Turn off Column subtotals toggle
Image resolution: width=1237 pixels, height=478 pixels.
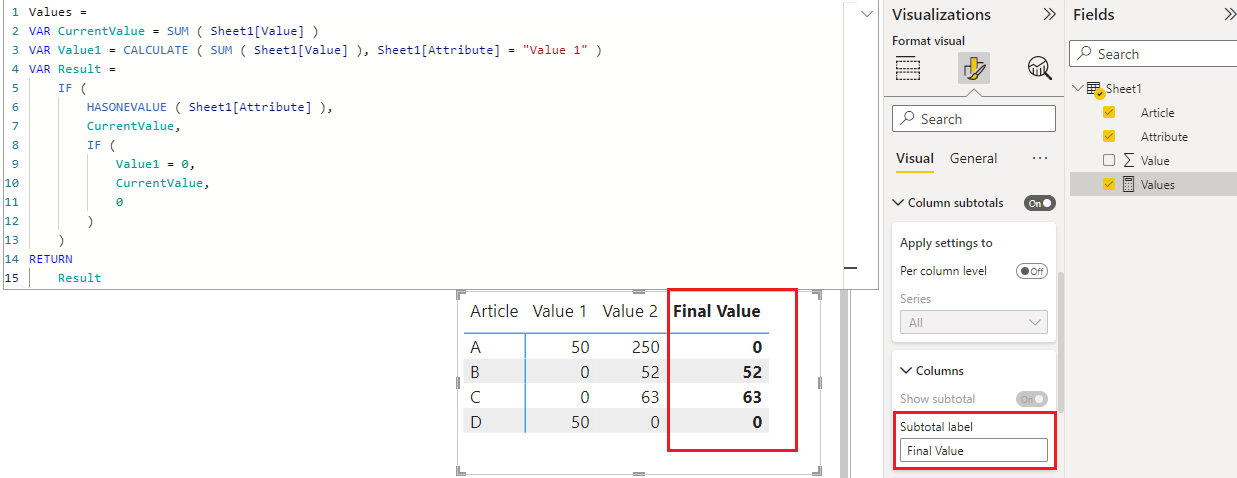(x=1040, y=203)
